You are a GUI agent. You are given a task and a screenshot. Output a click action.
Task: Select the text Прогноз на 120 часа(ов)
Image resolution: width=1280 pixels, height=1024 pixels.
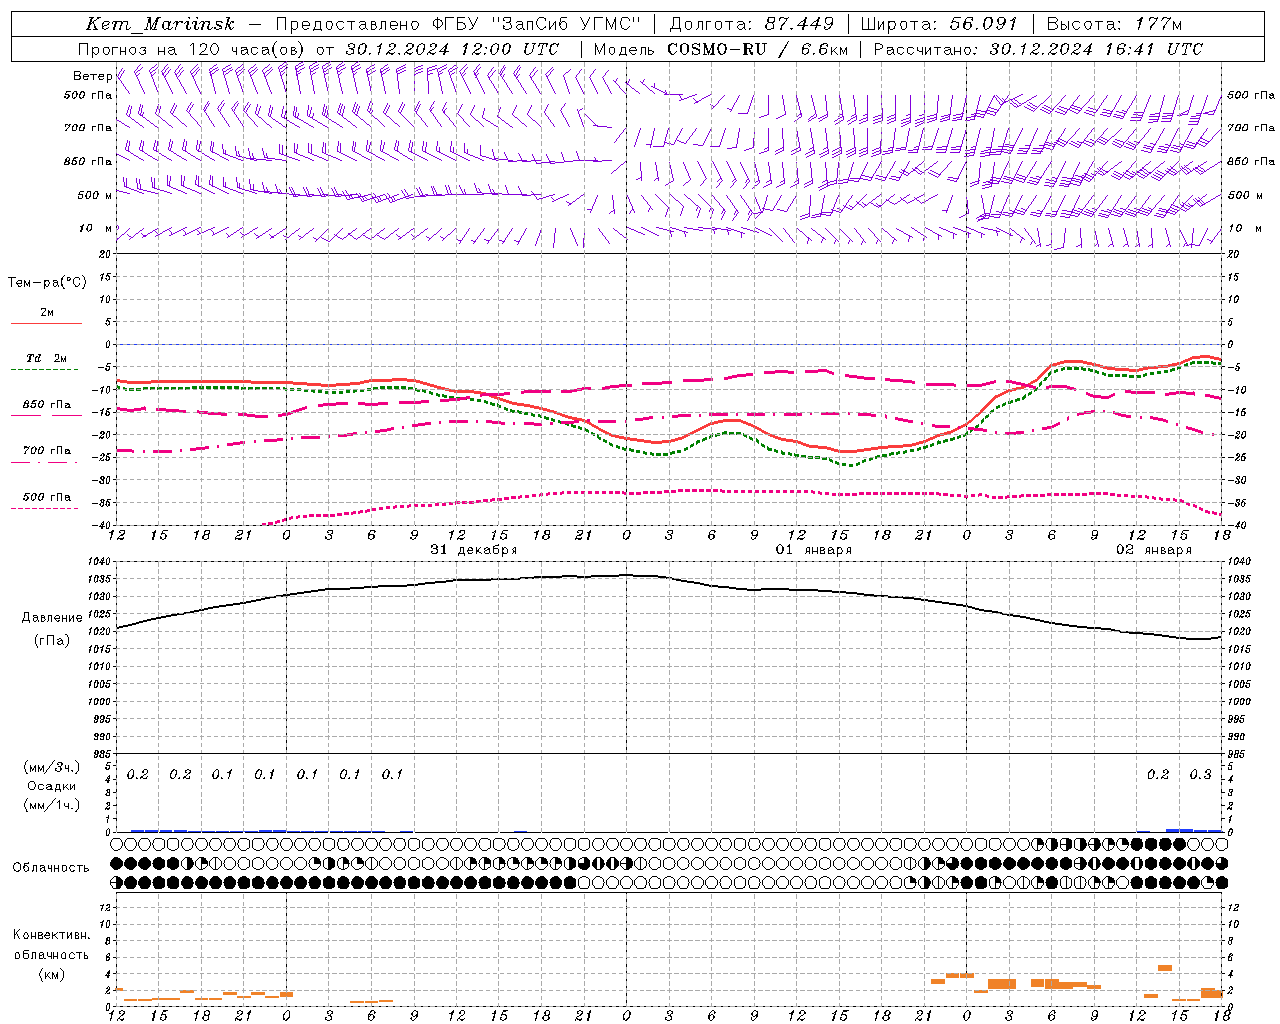(193, 49)
